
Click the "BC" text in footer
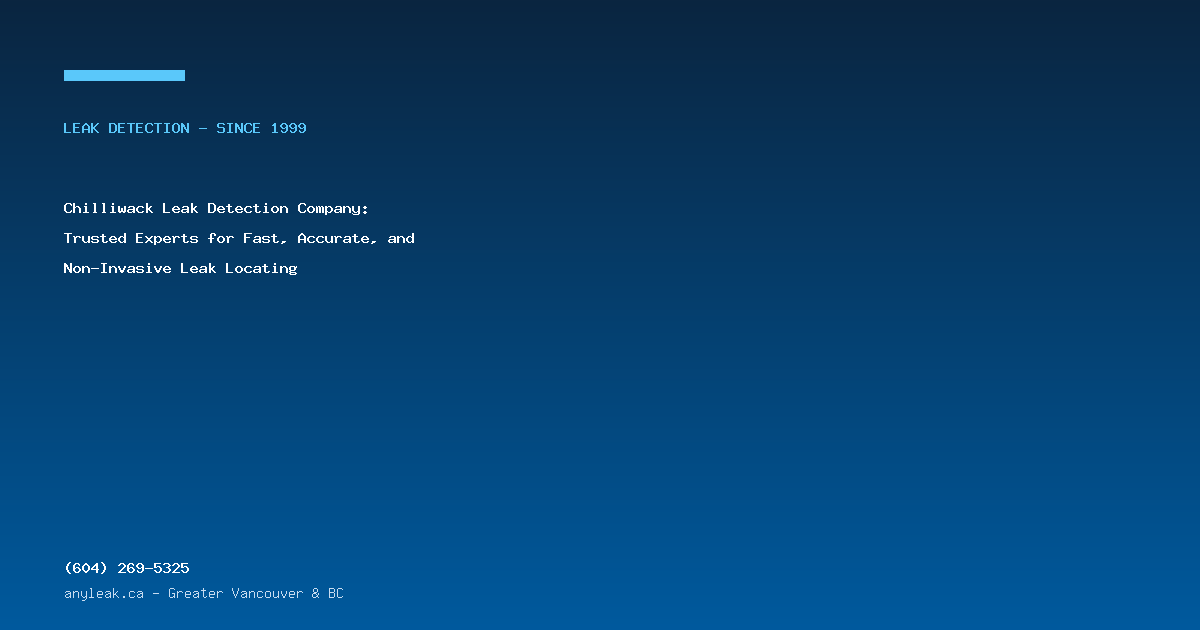click(x=335, y=594)
